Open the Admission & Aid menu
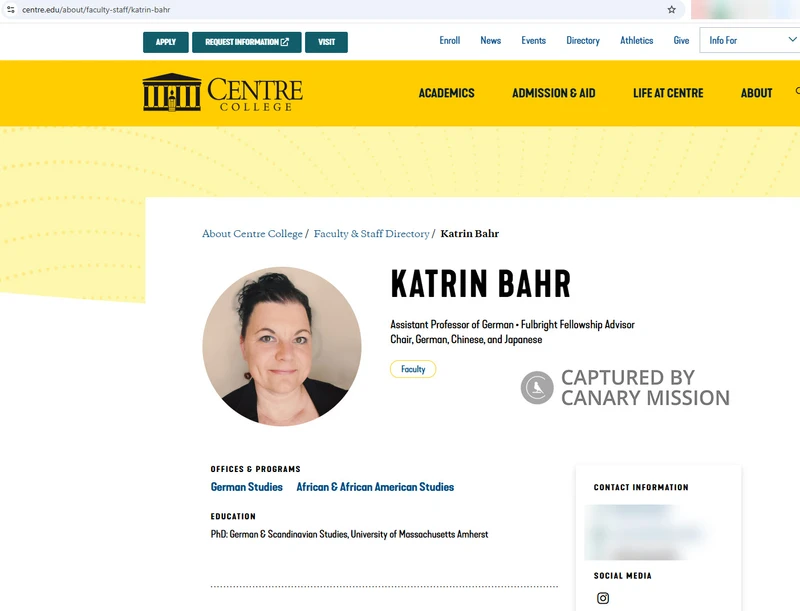Viewport: 800px width, 611px height. [554, 93]
